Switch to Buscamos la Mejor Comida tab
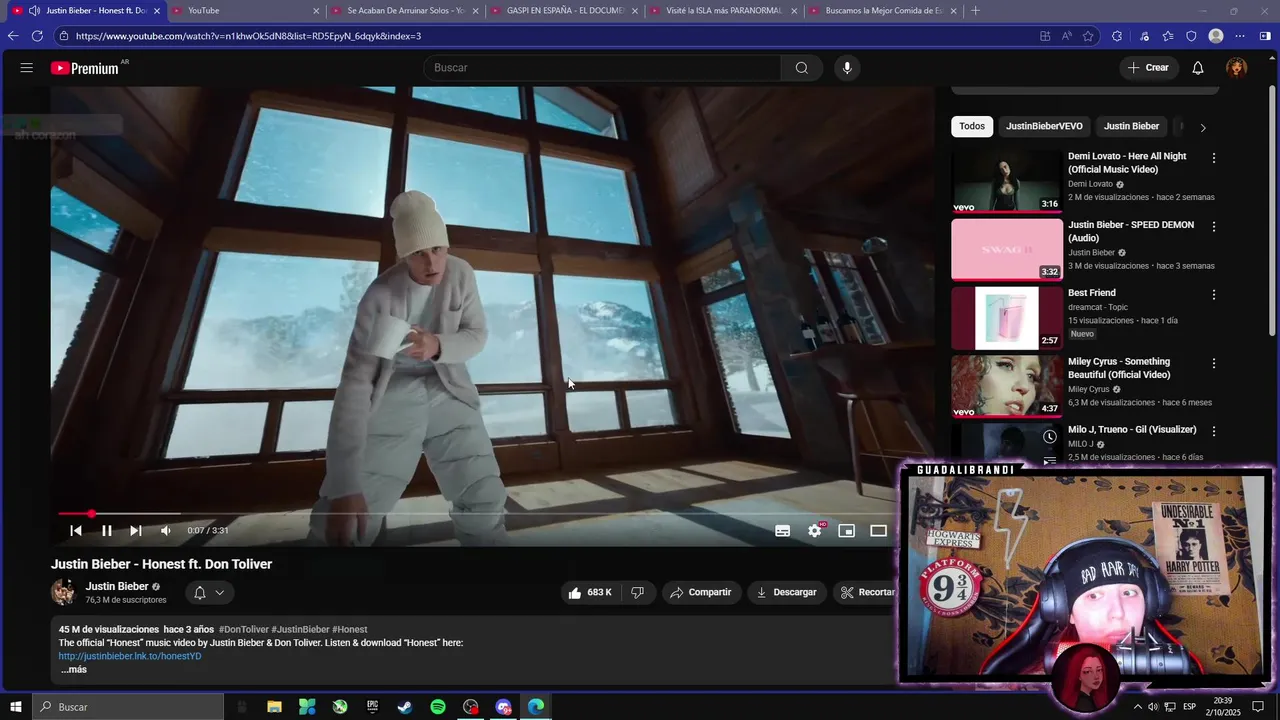The width and height of the screenshot is (1280, 720). tap(882, 11)
